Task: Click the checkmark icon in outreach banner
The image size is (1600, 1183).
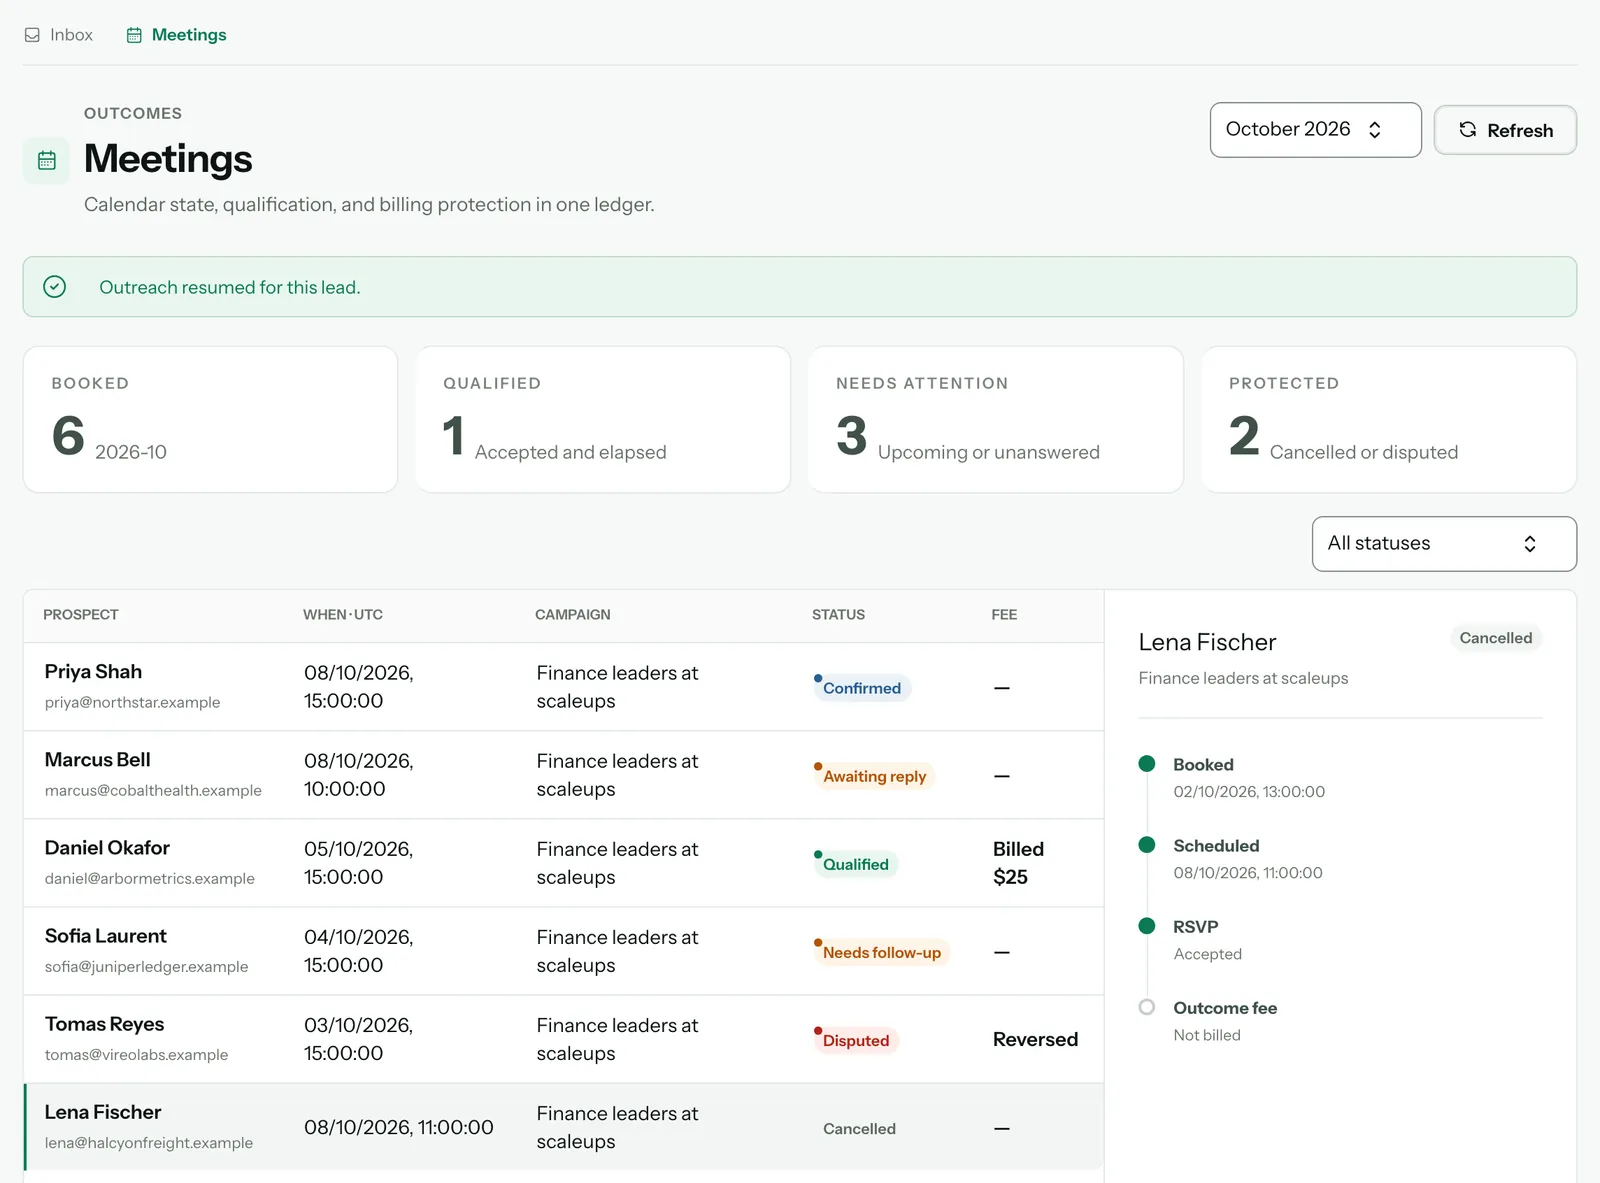Action: [55, 287]
